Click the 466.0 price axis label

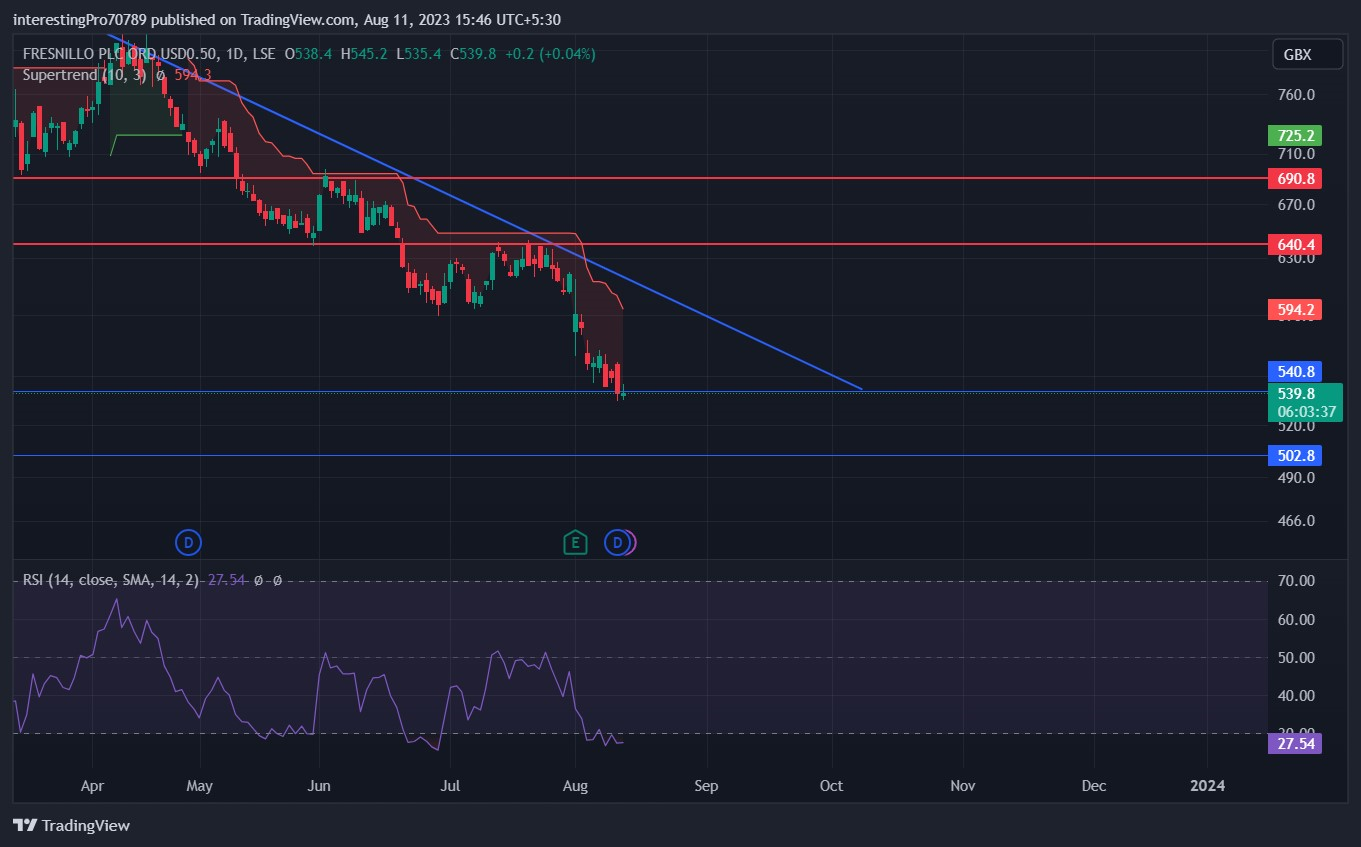(x=1296, y=521)
